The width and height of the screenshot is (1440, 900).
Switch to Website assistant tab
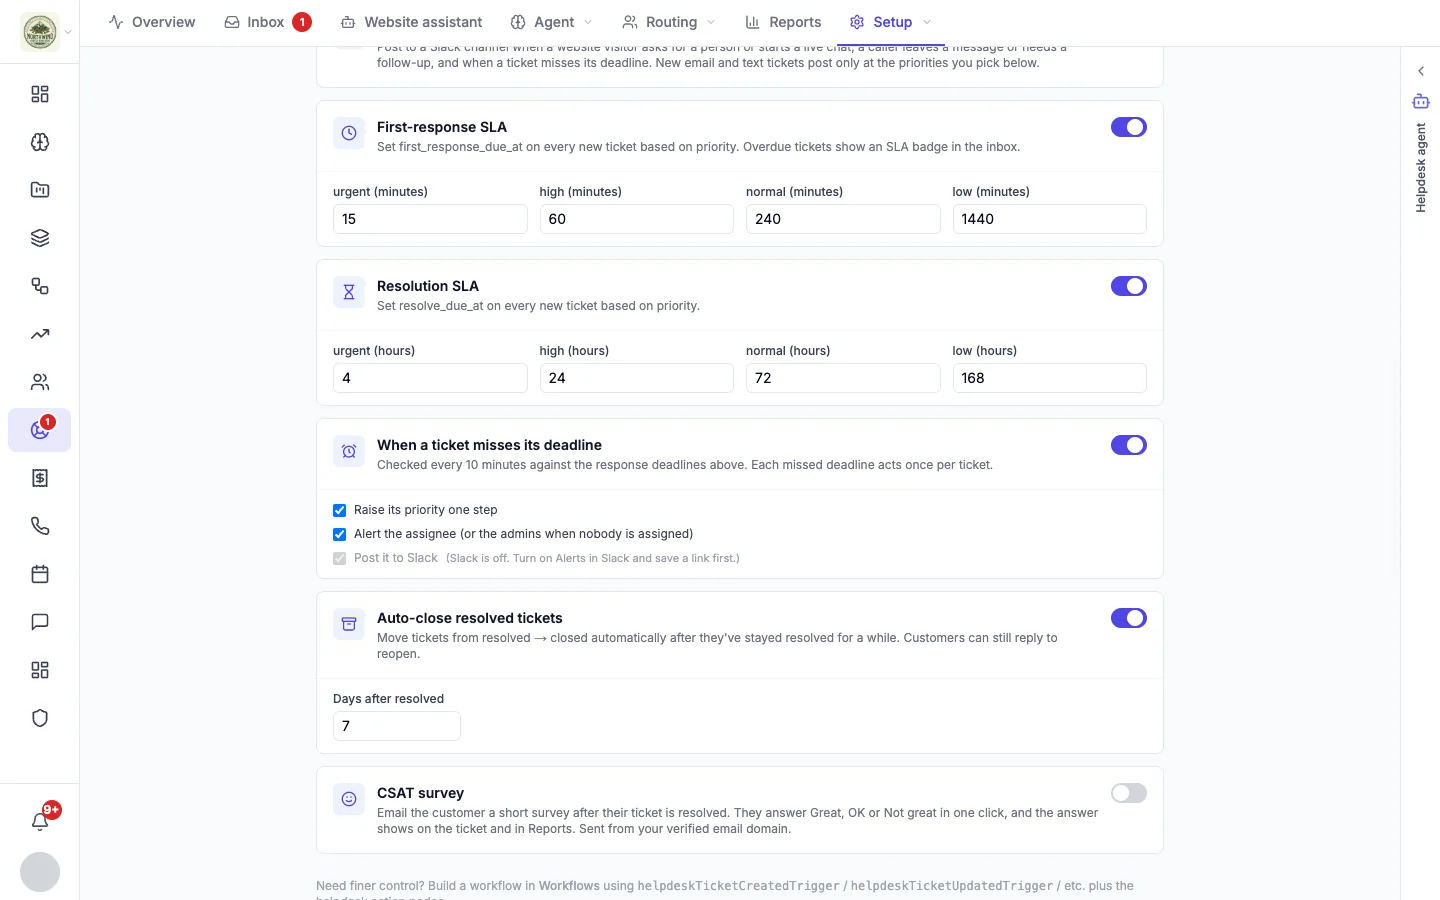pos(411,22)
